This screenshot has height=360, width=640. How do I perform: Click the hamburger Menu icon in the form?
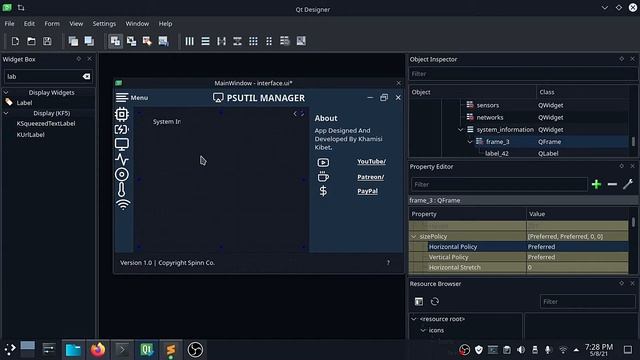(x=122, y=98)
